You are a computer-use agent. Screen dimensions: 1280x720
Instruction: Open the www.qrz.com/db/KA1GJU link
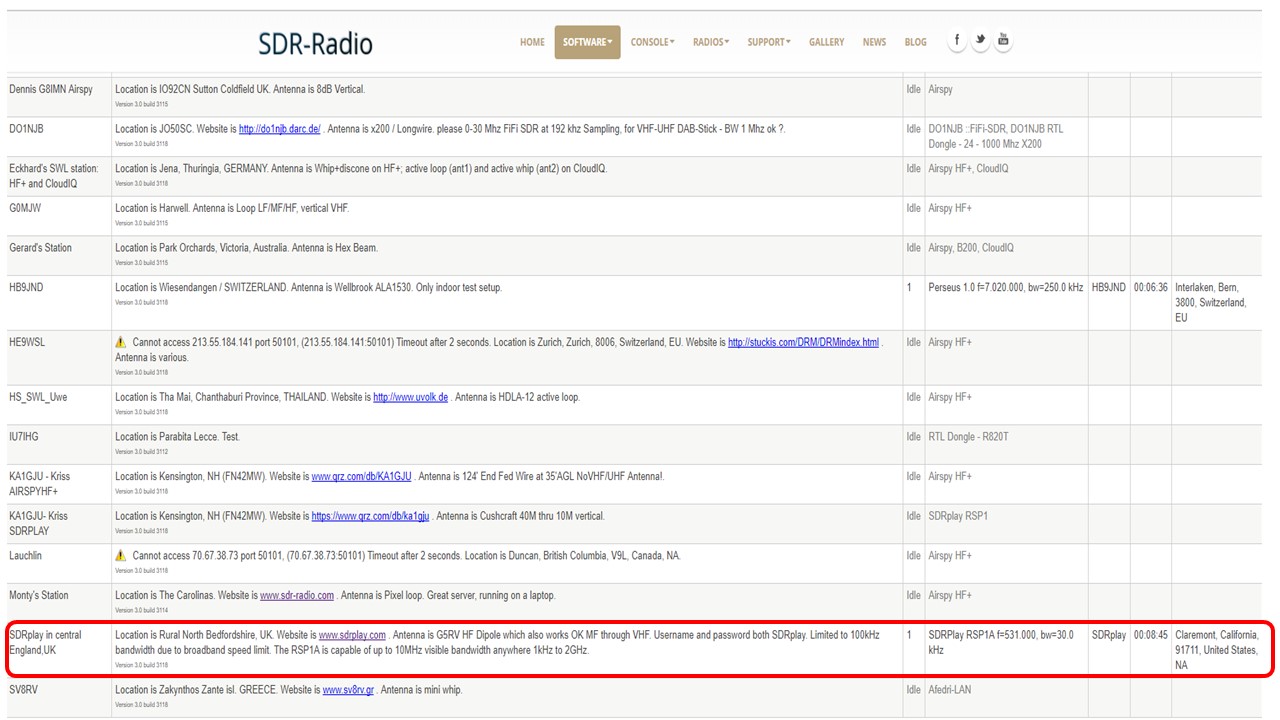(x=362, y=477)
